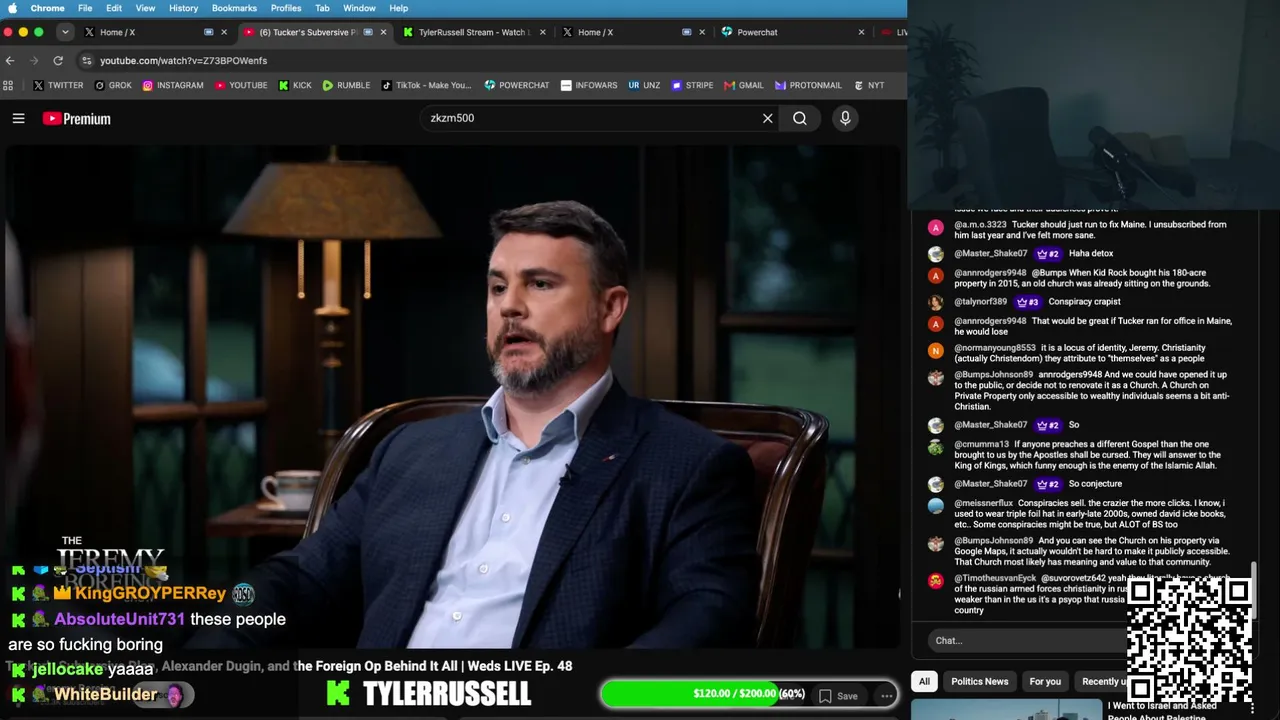Open the History menu
Screen dimensions: 1280x720
pos(183,8)
